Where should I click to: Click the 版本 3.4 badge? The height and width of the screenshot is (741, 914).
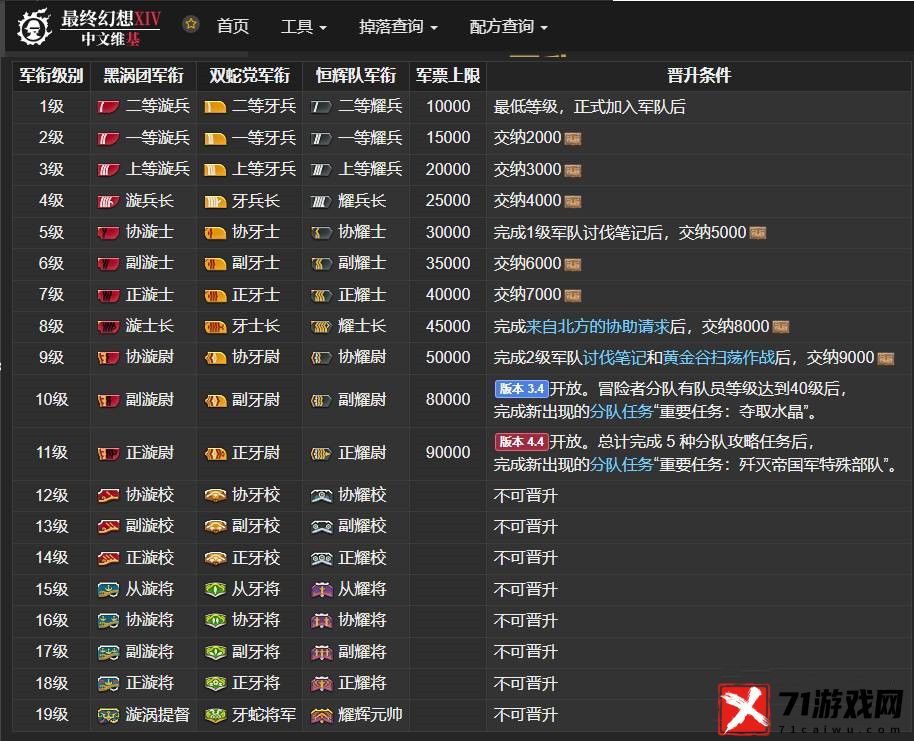(x=522, y=389)
